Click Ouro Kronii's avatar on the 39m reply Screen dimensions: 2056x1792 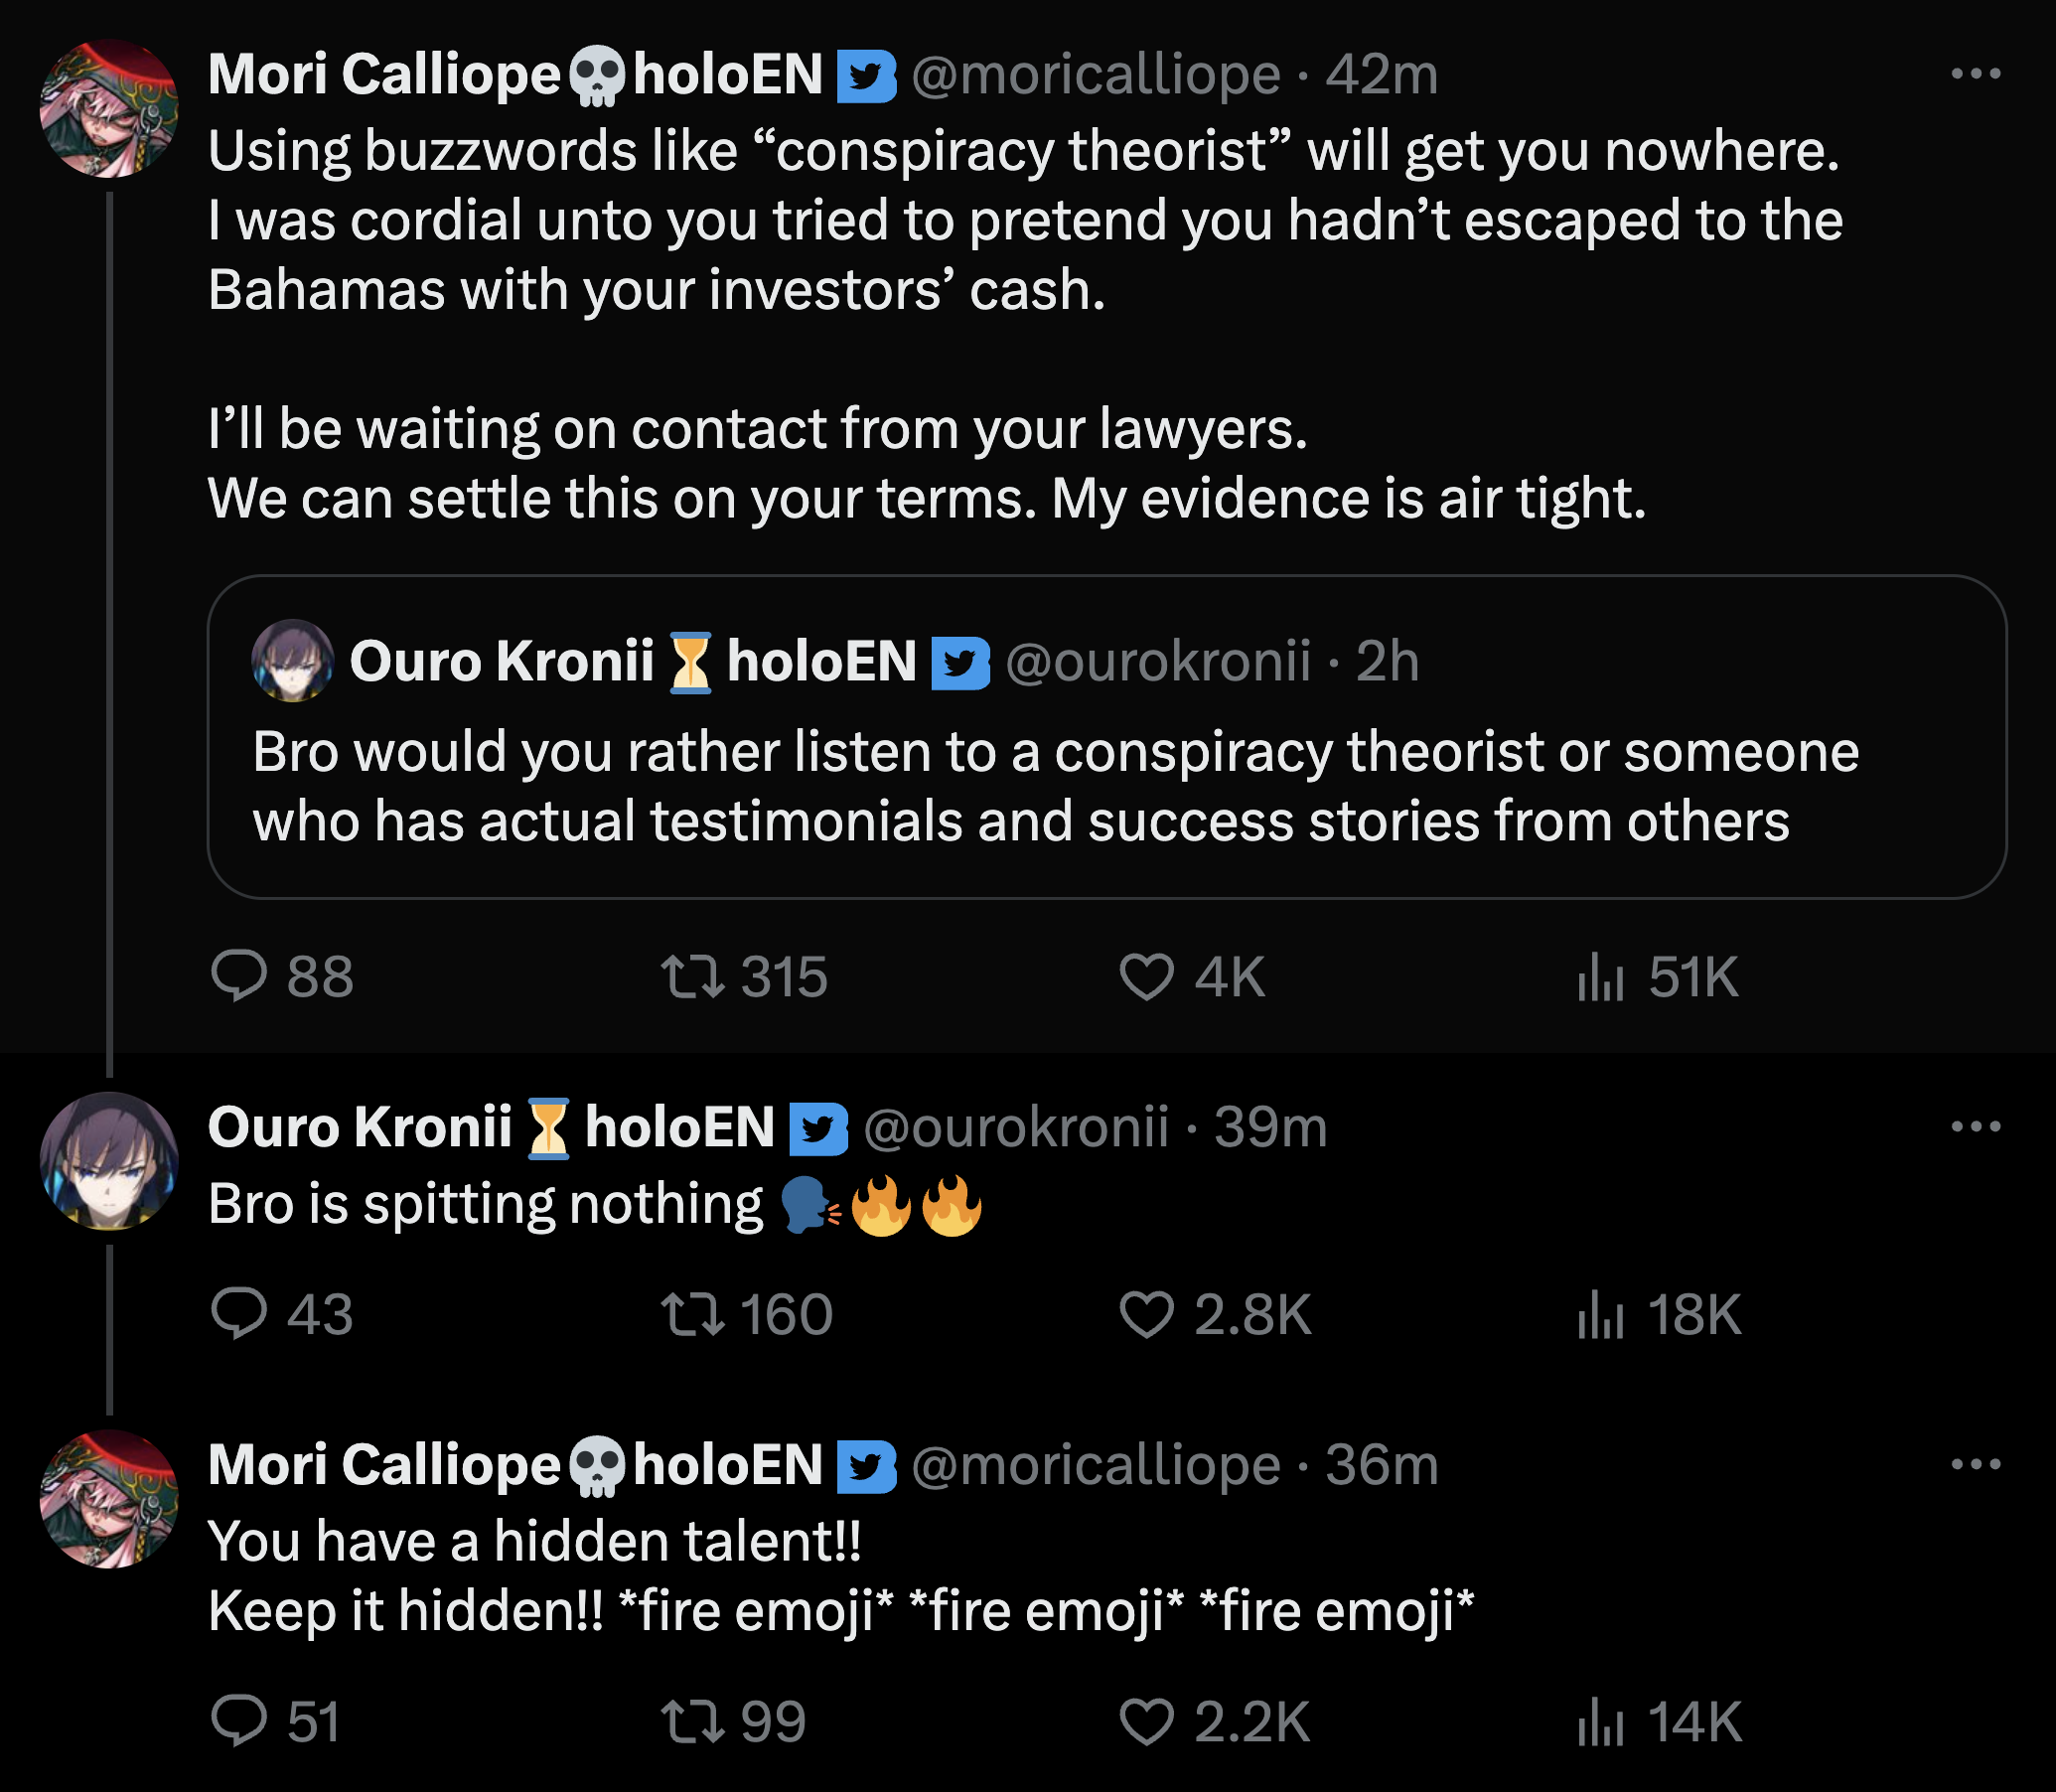point(109,1161)
